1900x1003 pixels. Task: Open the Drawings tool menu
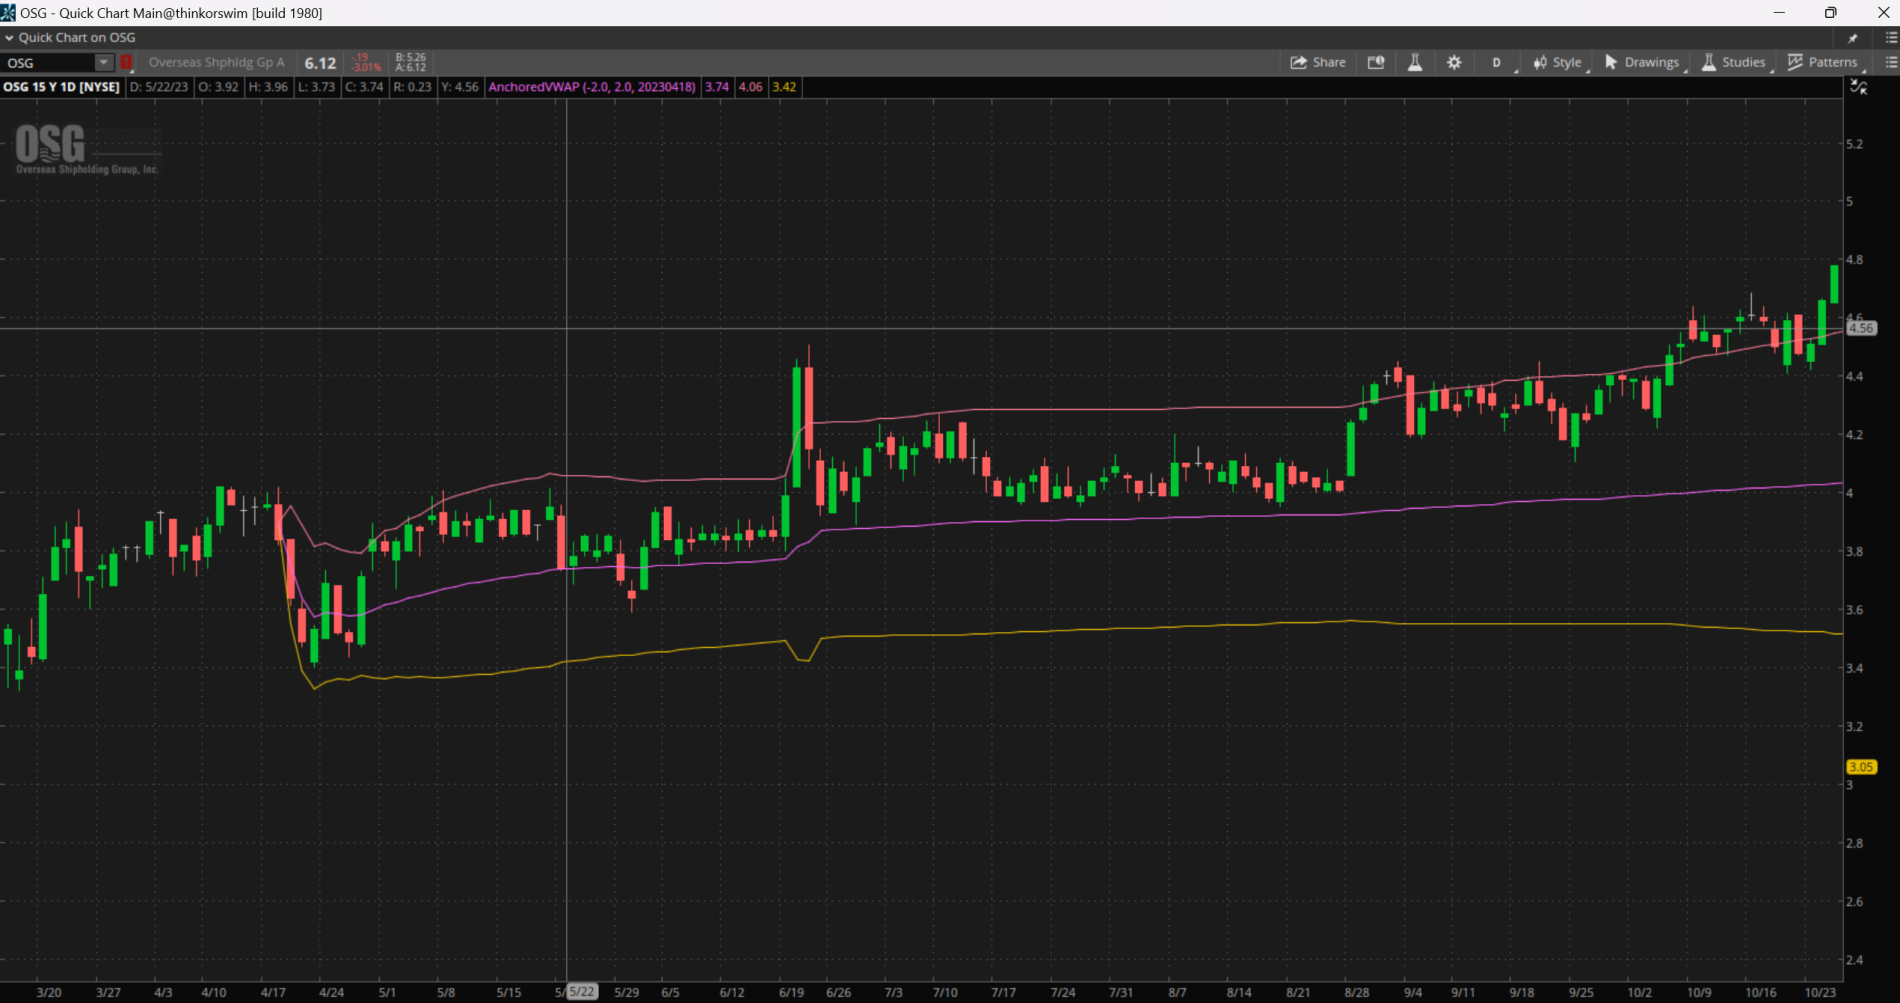tap(1642, 62)
